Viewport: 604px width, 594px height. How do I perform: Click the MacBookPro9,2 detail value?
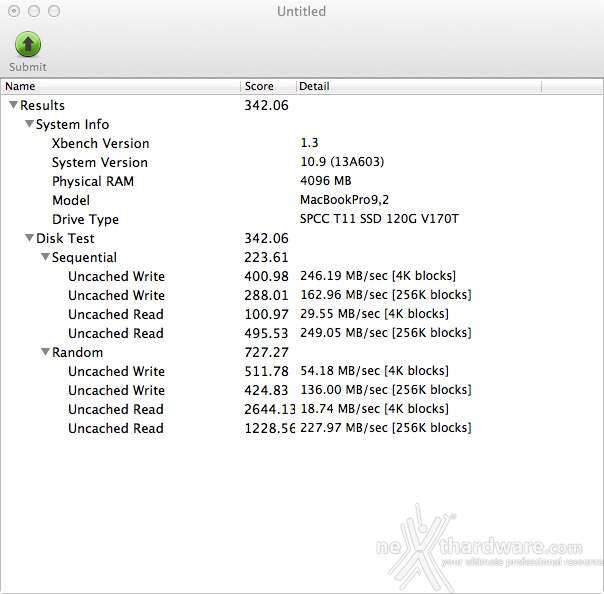tap(344, 200)
